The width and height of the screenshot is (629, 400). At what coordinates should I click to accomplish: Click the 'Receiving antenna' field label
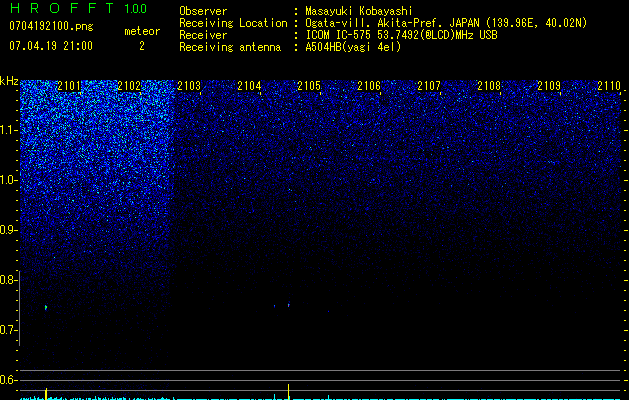(x=230, y=47)
